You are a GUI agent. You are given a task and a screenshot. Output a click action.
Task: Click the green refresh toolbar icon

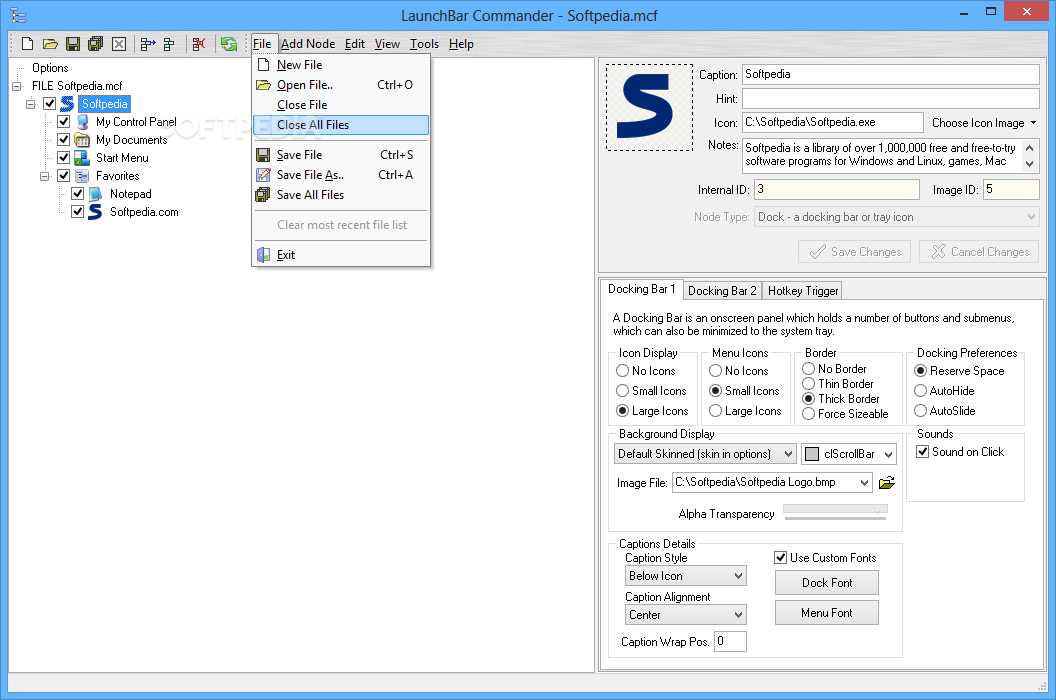pos(229,44)
